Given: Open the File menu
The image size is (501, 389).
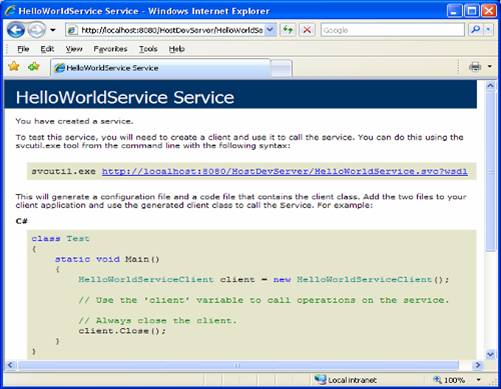Looking at the screenshot, I should point(23,49).
